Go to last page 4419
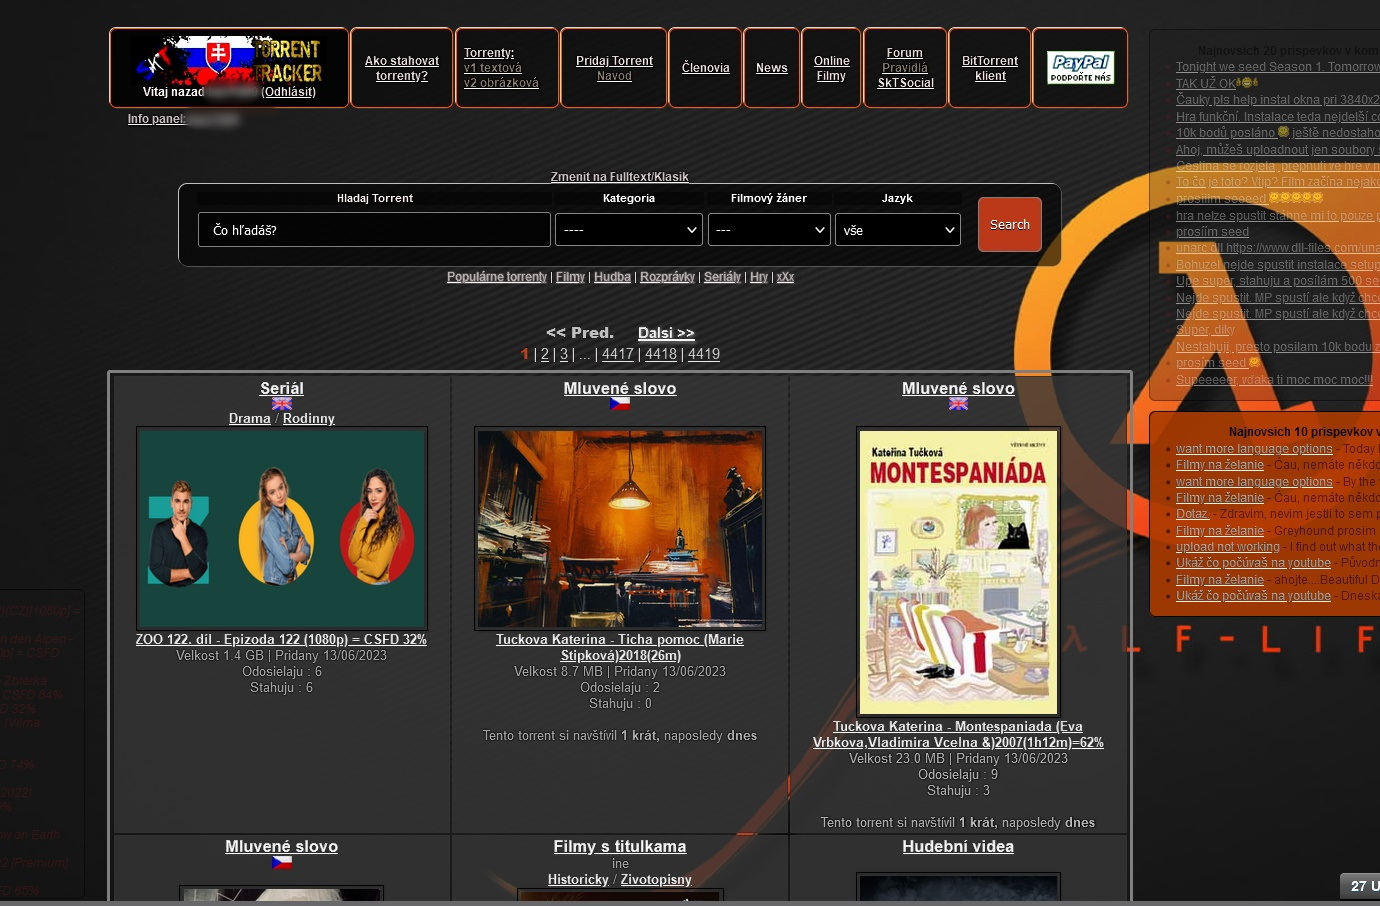This screenshot has width=1380, height=906. [x=704, y=354]
